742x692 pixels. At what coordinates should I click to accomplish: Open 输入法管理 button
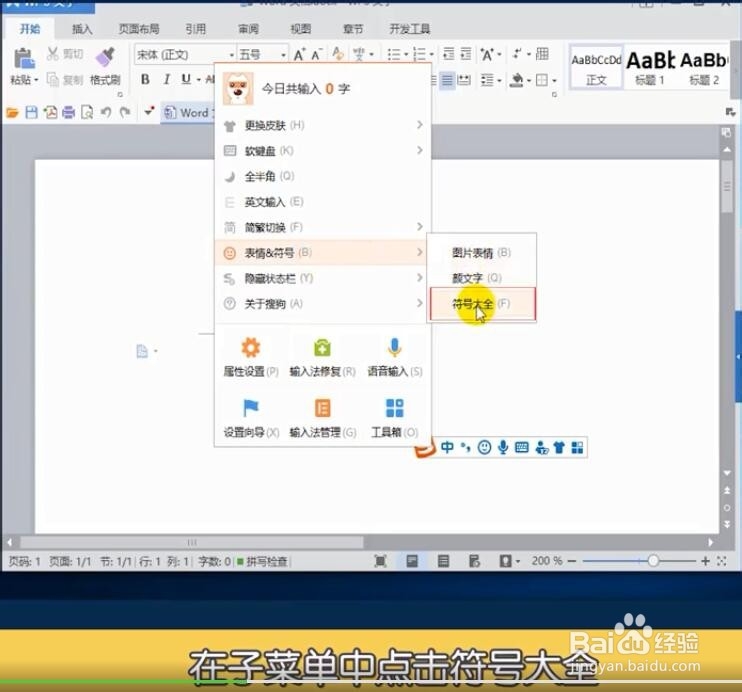[322, 418]
